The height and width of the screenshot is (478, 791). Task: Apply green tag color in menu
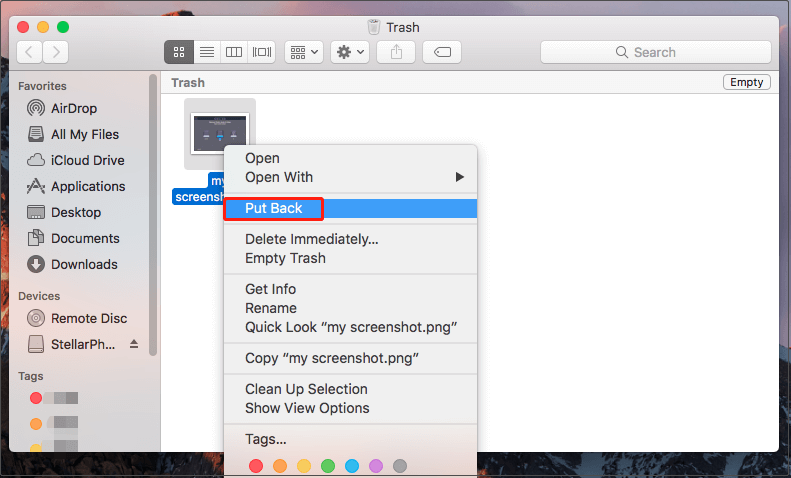(x=328, y=466)
